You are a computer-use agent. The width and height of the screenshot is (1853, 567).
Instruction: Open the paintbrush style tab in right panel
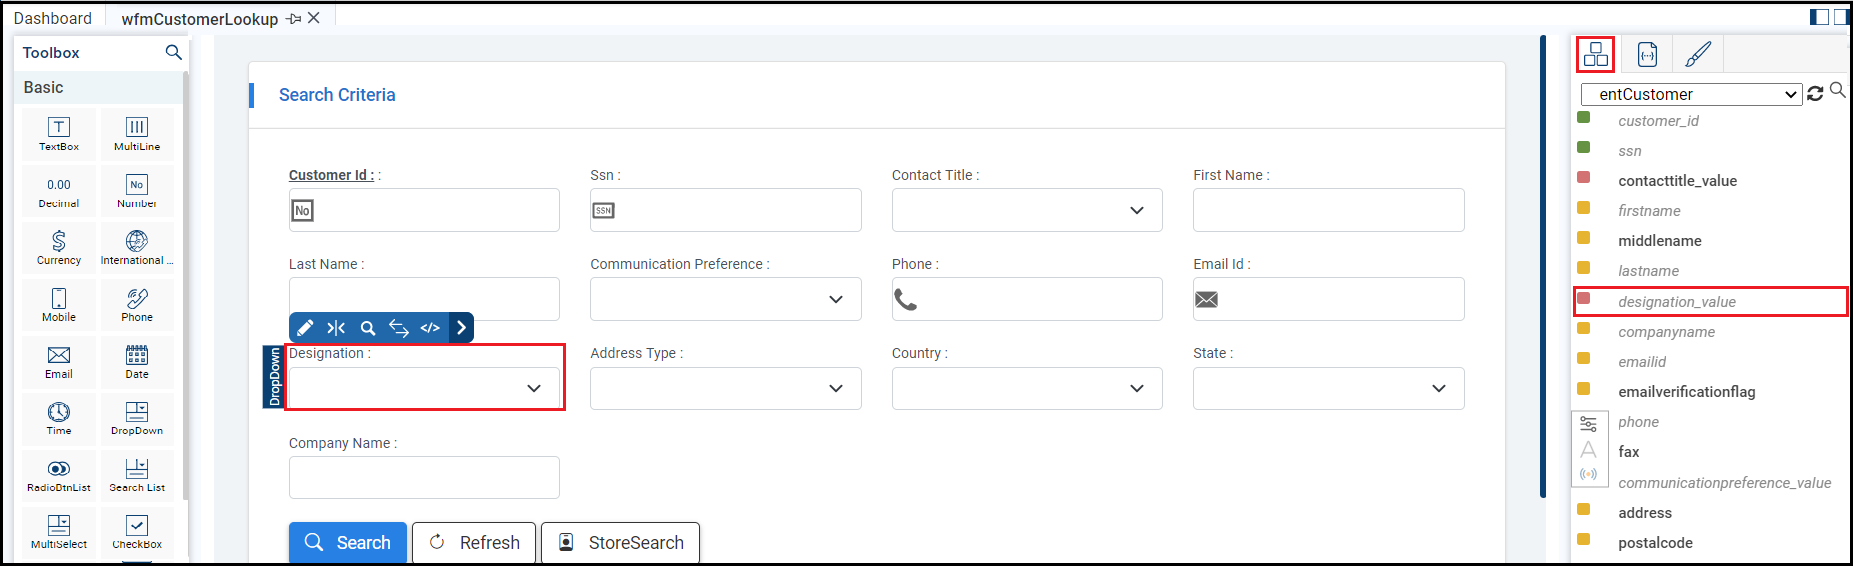pos(1698,54)
